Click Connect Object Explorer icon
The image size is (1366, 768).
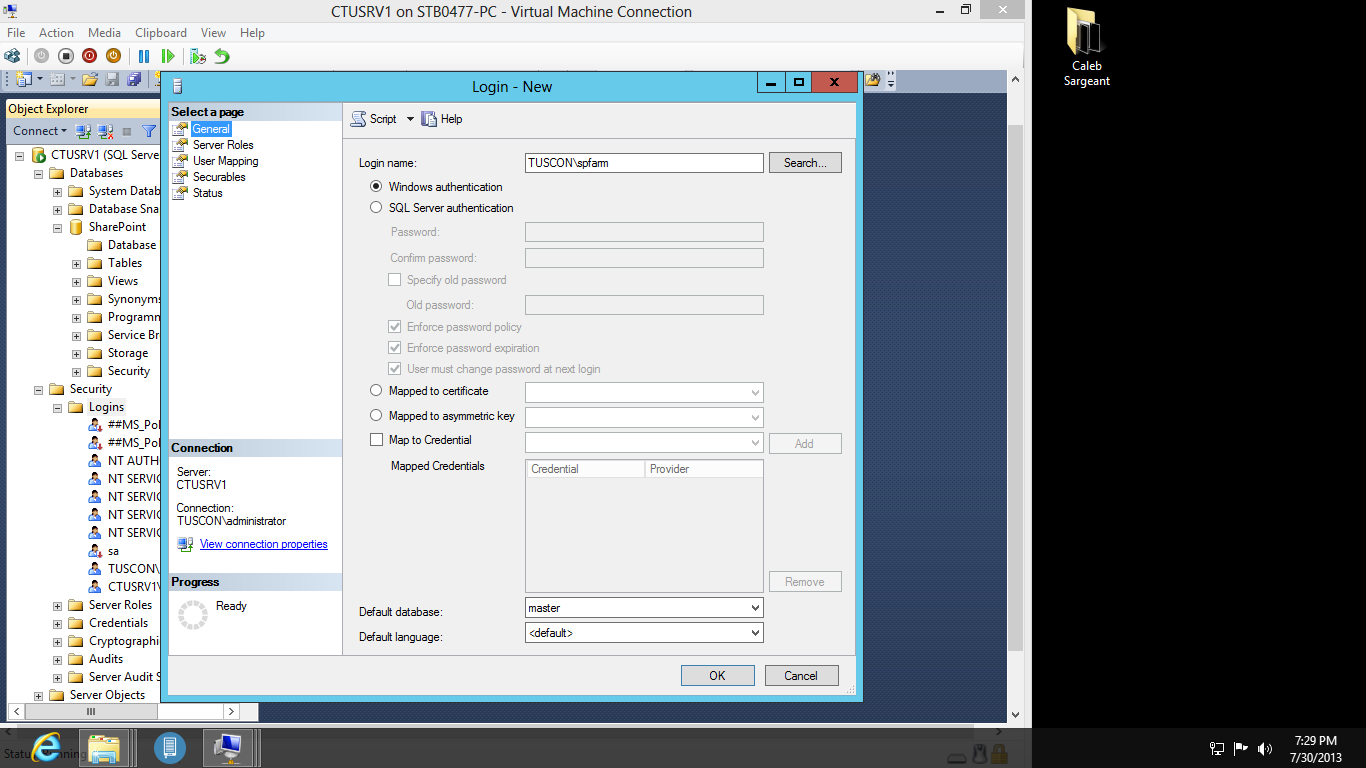pos(84,131)
